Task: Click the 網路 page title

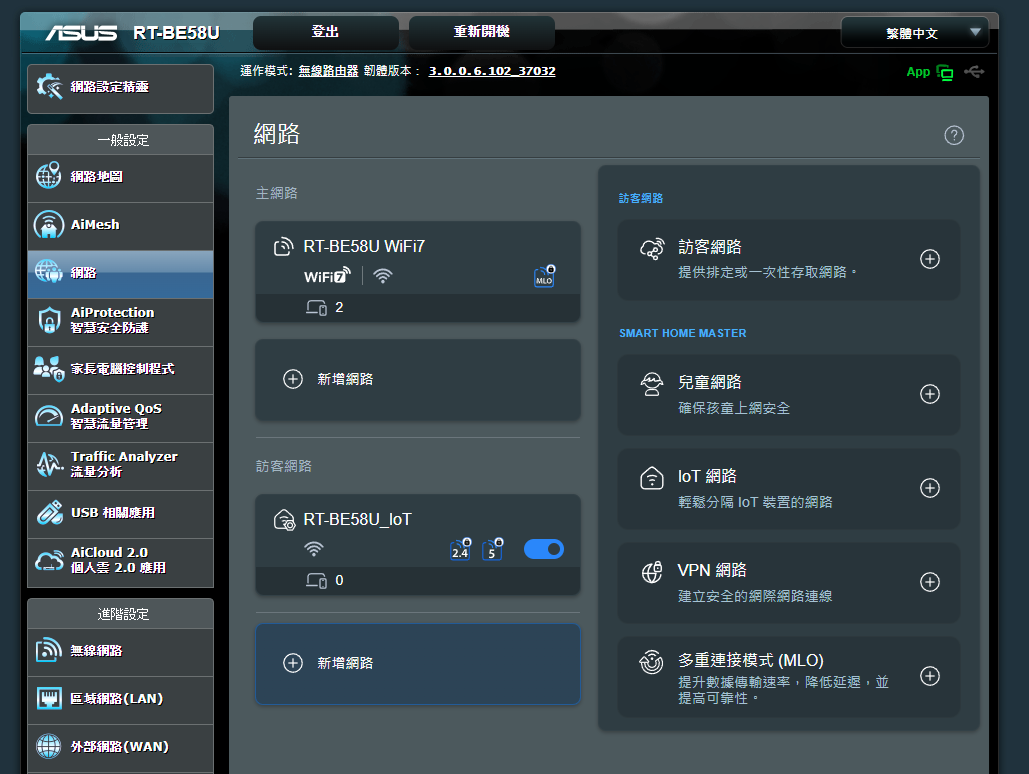Action: [276, 134]
